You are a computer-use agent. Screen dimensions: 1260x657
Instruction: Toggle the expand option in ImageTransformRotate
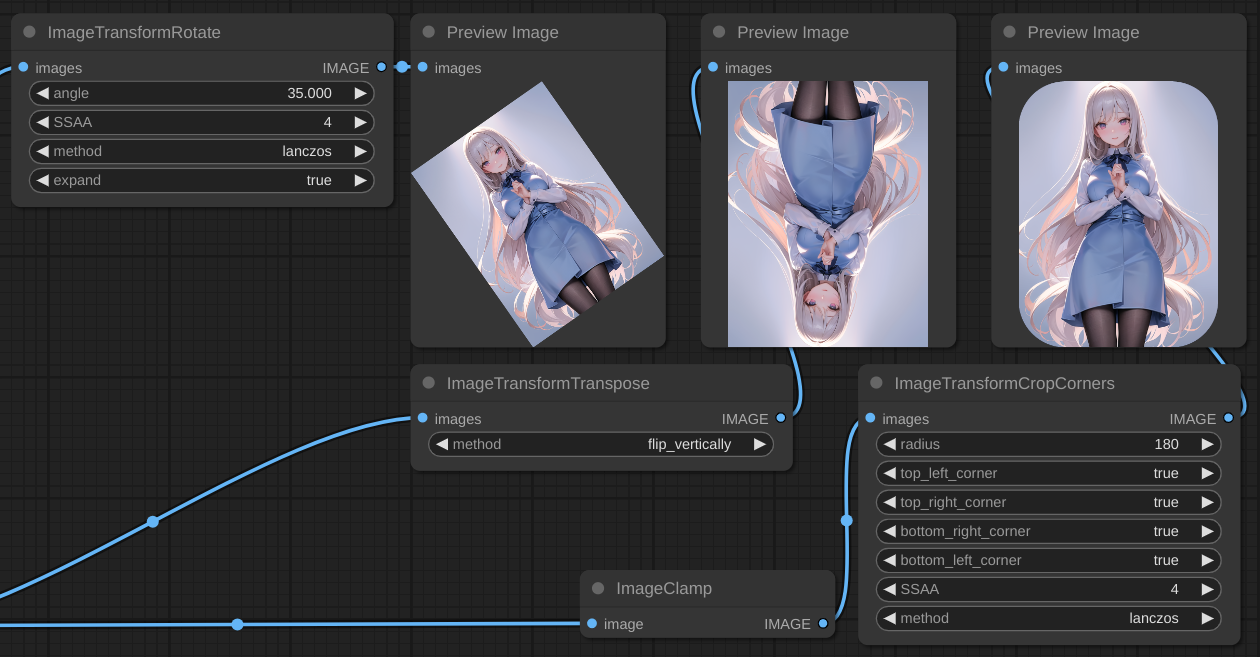(x=202, y=180)
